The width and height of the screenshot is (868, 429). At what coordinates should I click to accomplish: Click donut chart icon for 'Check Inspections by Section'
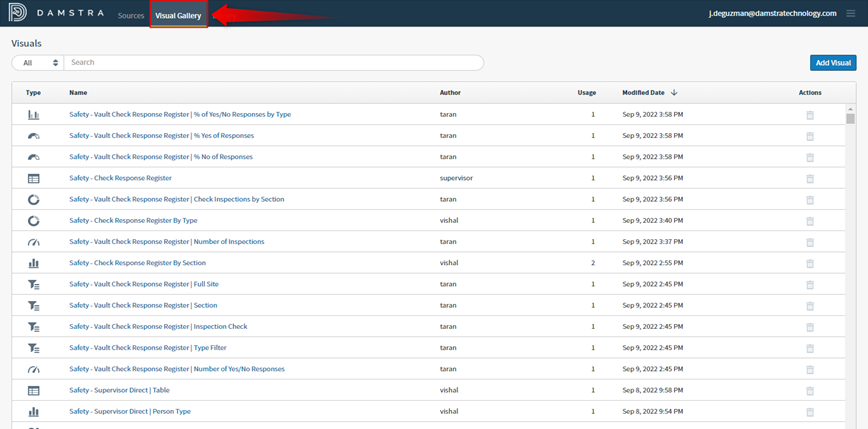pos(33,199)
